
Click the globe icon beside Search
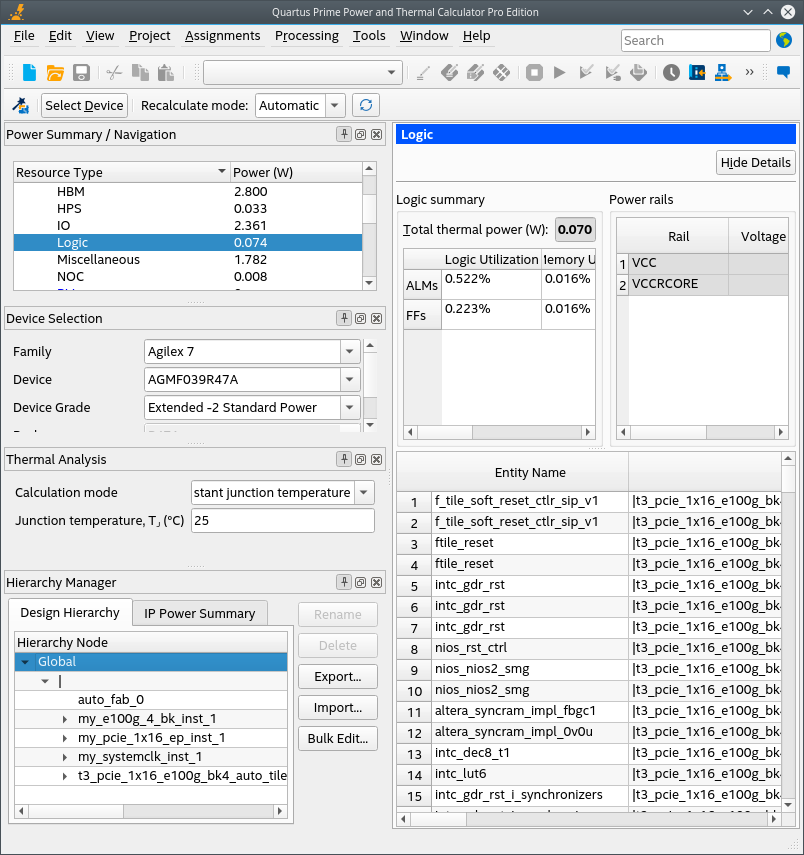[785, 41]
